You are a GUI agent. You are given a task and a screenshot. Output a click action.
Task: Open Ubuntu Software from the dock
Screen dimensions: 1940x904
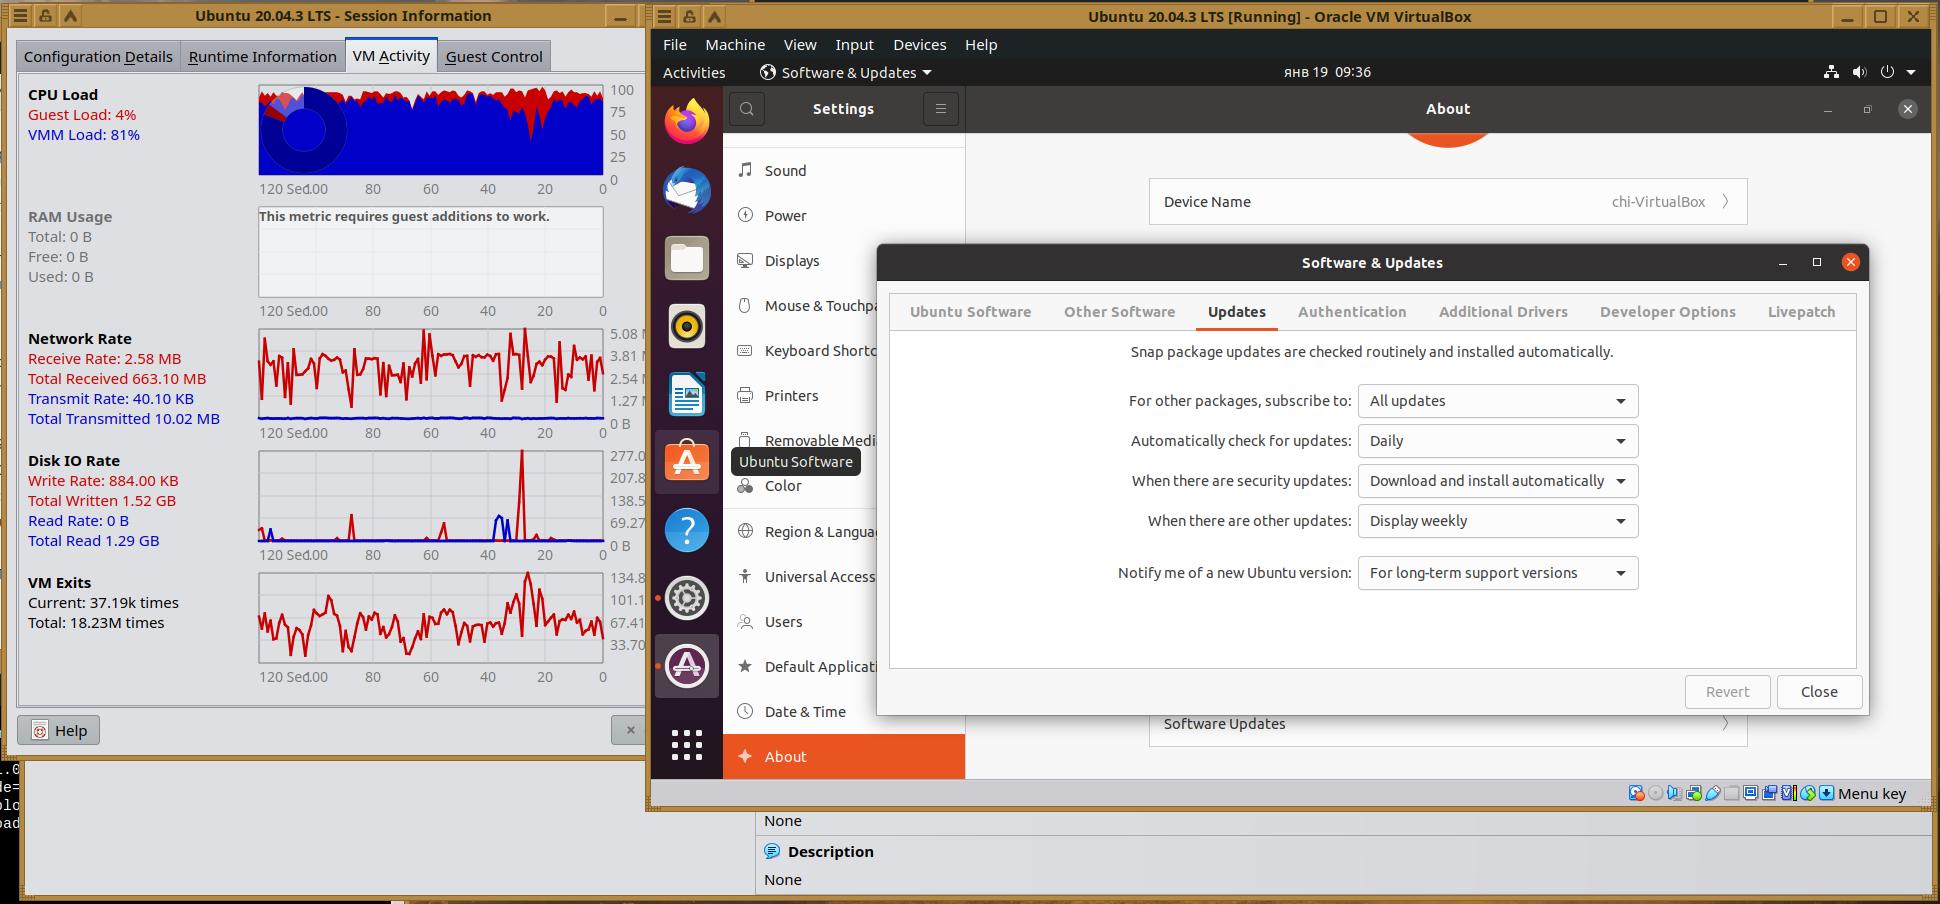[x=687, y=462]
